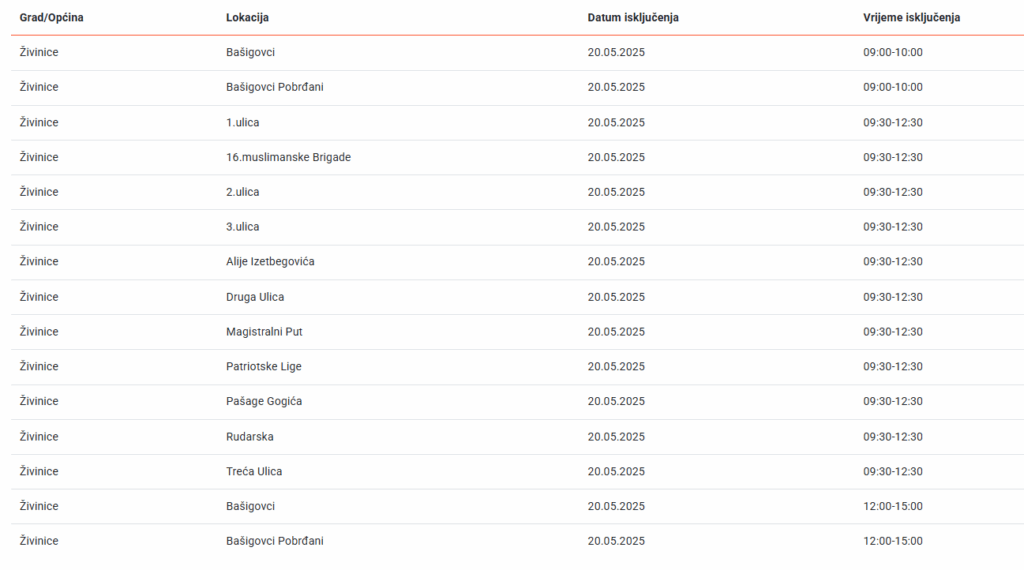Click the Rudarska location cell
1024x570 pixels.
click(250, 437)
